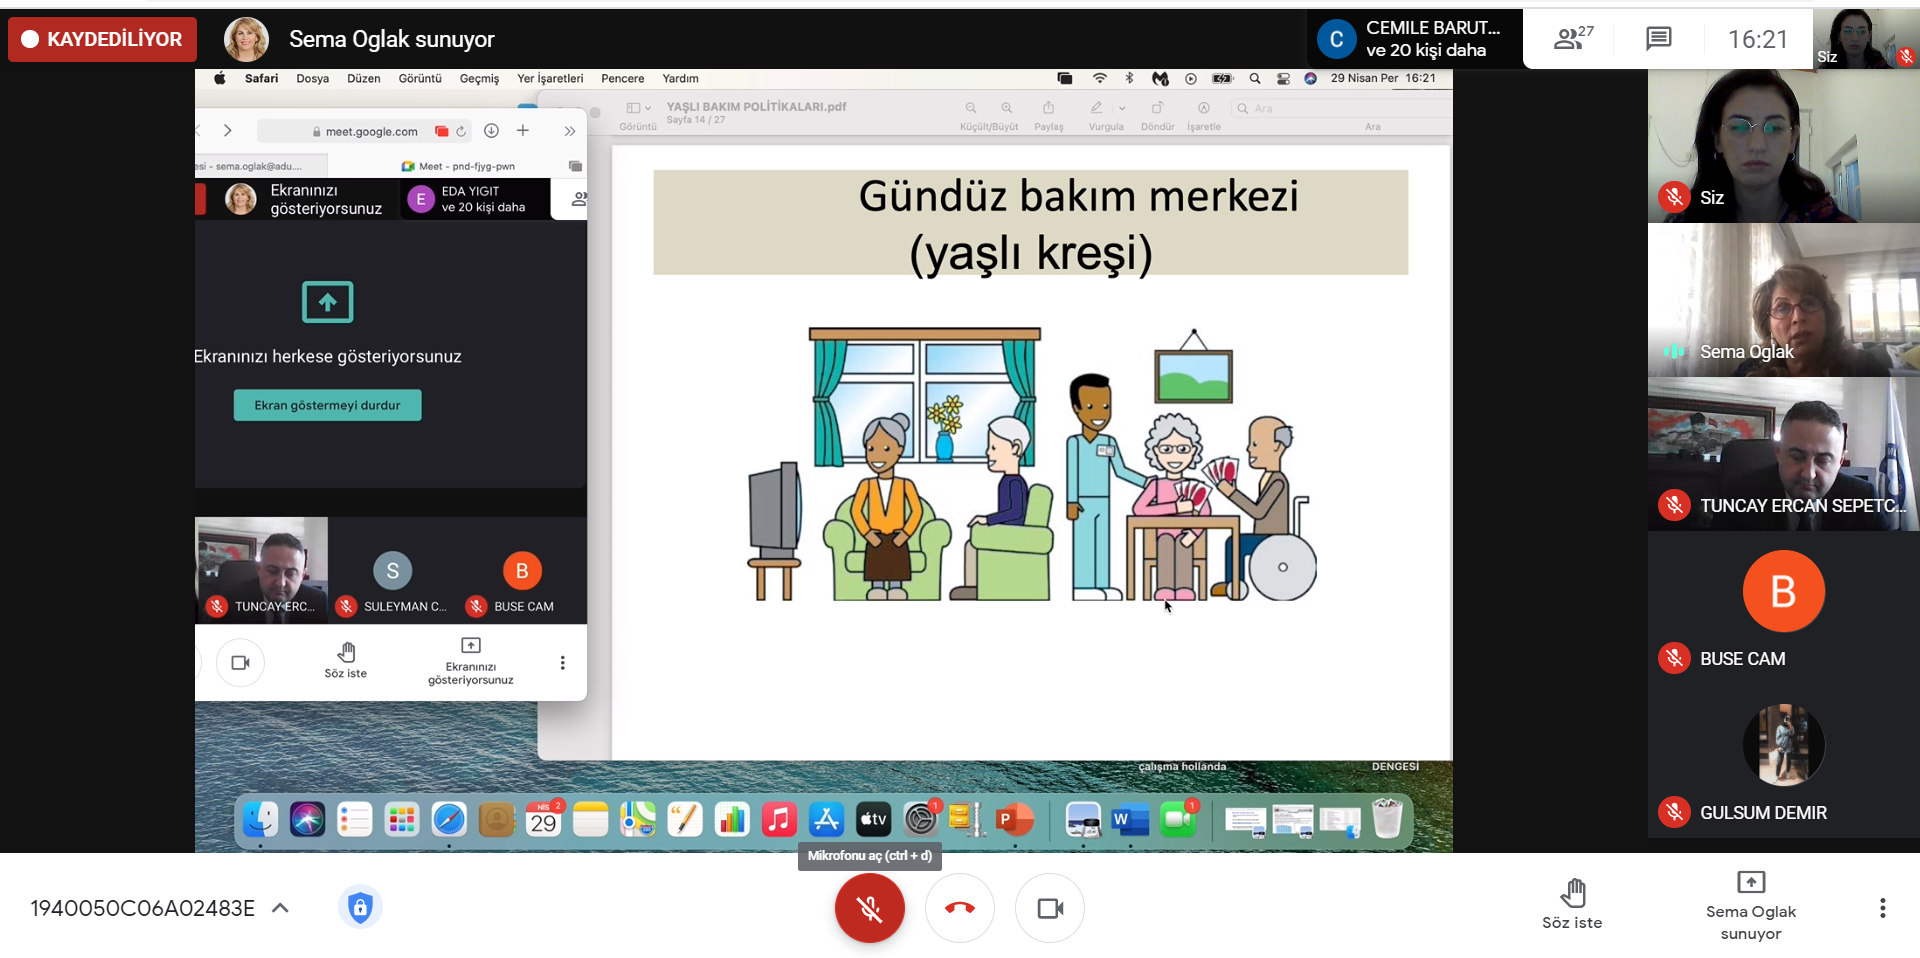Screen dimensions: 1920x958
Task: Click the KAYDEDİLİYOR recording indicator
Action: [102, 39]
